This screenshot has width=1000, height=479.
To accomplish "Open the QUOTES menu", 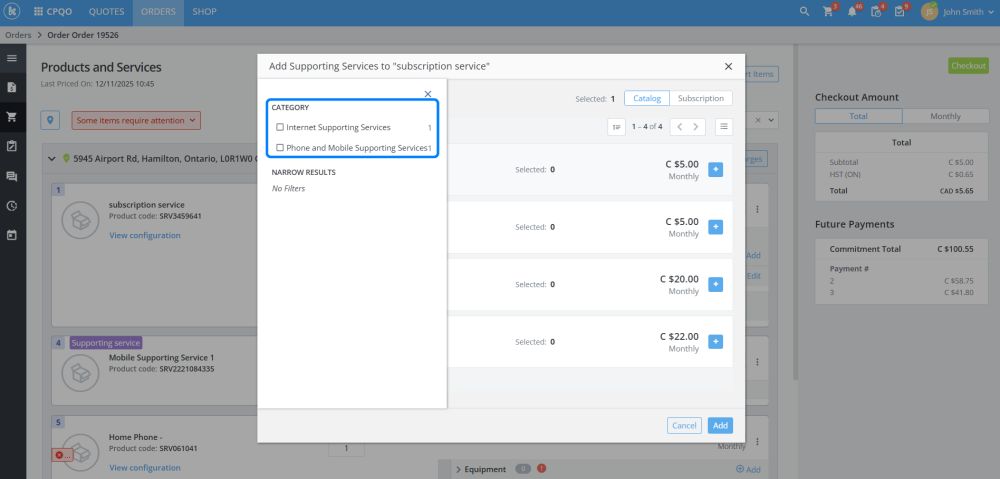I will pos(107,11).
